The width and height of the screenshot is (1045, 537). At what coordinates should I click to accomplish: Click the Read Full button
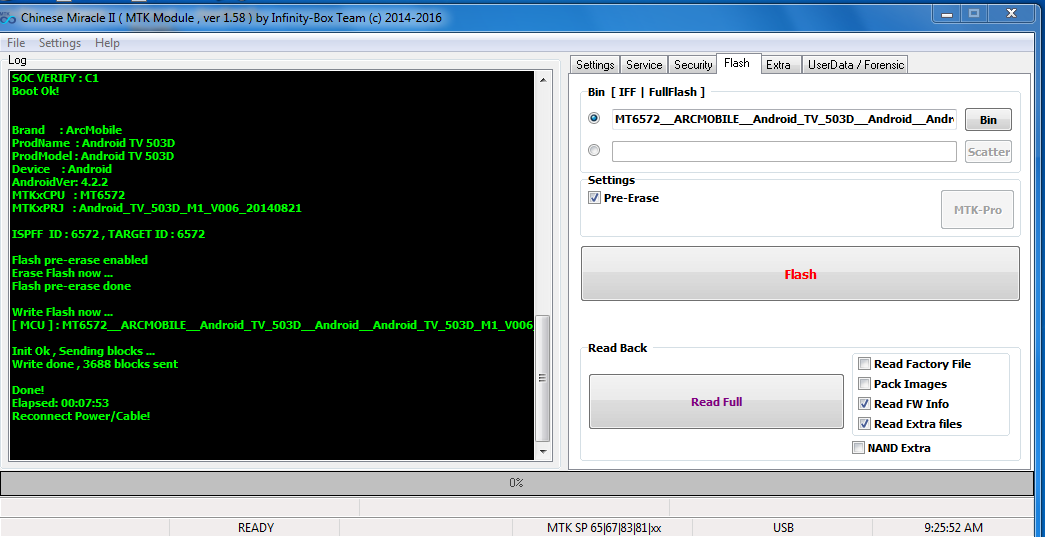tap(716, 402)
